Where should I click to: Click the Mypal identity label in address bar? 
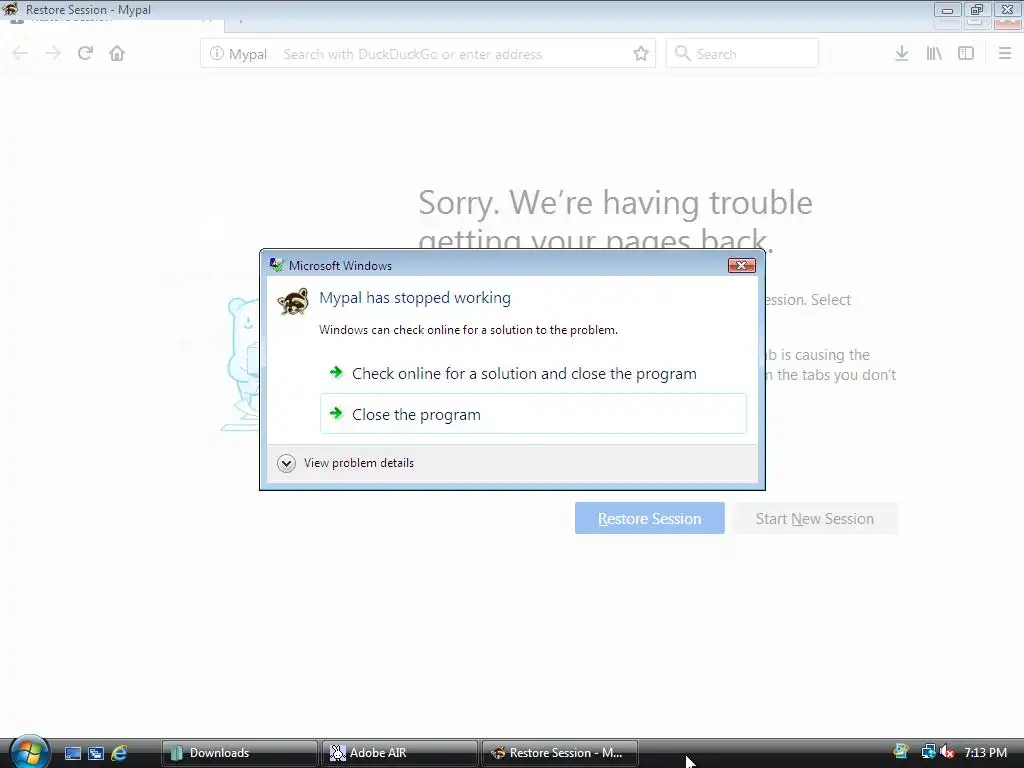coord(248,54)
